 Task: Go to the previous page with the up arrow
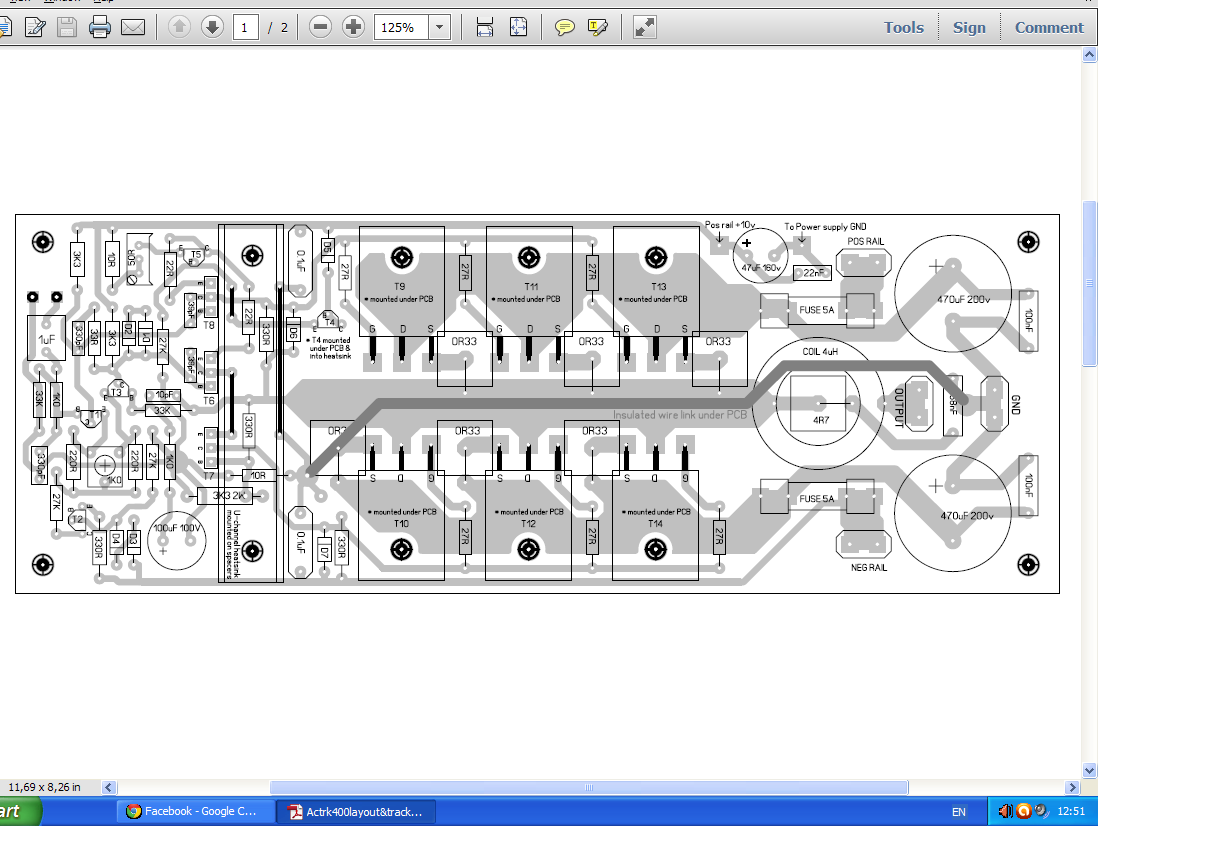[179, 28]
